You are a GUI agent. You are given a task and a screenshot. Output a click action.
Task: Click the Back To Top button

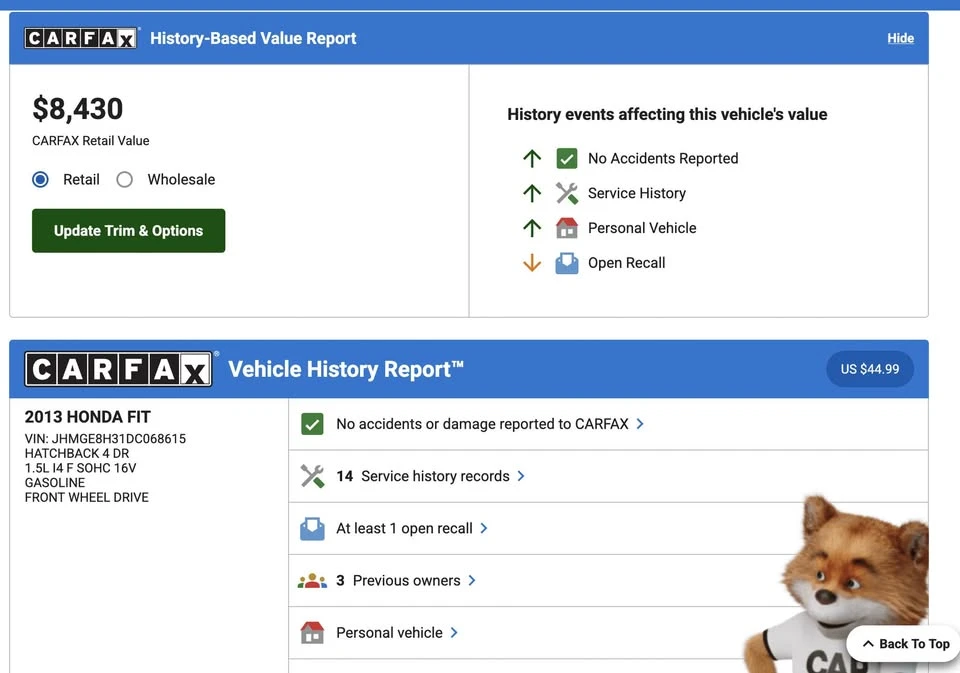point(906,644)
